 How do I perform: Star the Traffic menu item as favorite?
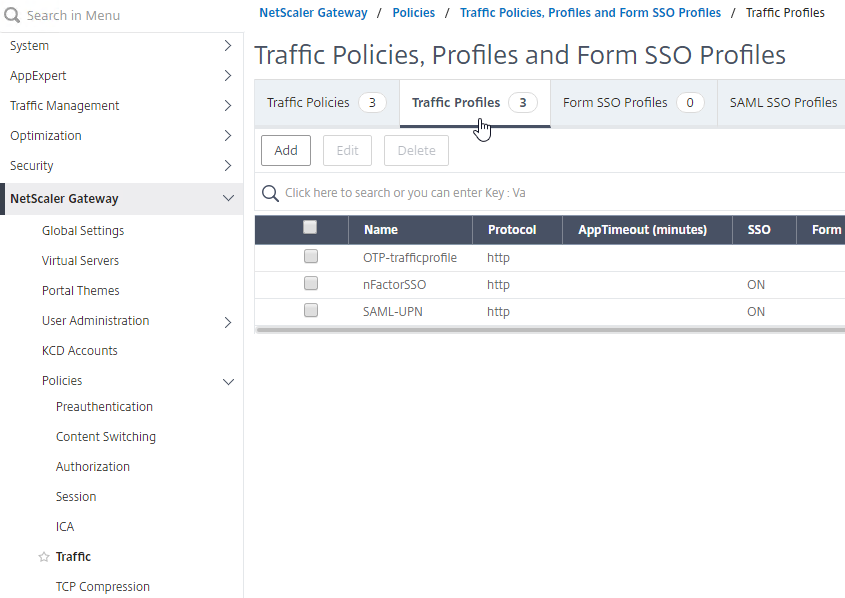(x=44, y=557)
